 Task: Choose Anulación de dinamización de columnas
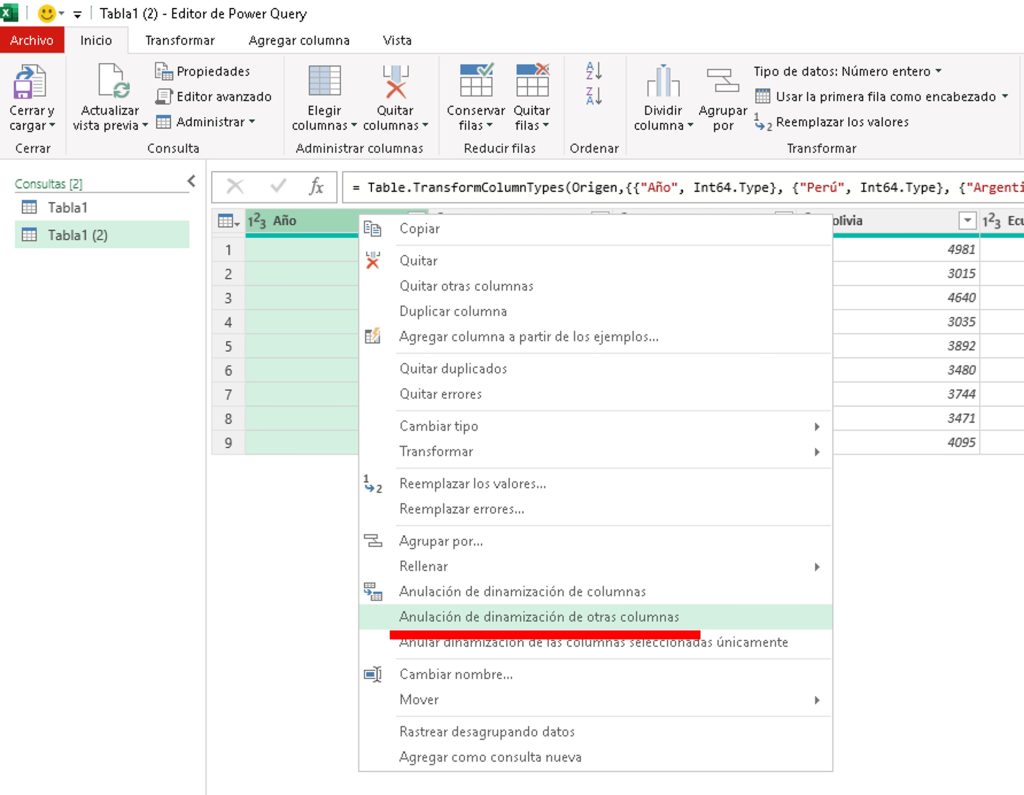[596, 592]
